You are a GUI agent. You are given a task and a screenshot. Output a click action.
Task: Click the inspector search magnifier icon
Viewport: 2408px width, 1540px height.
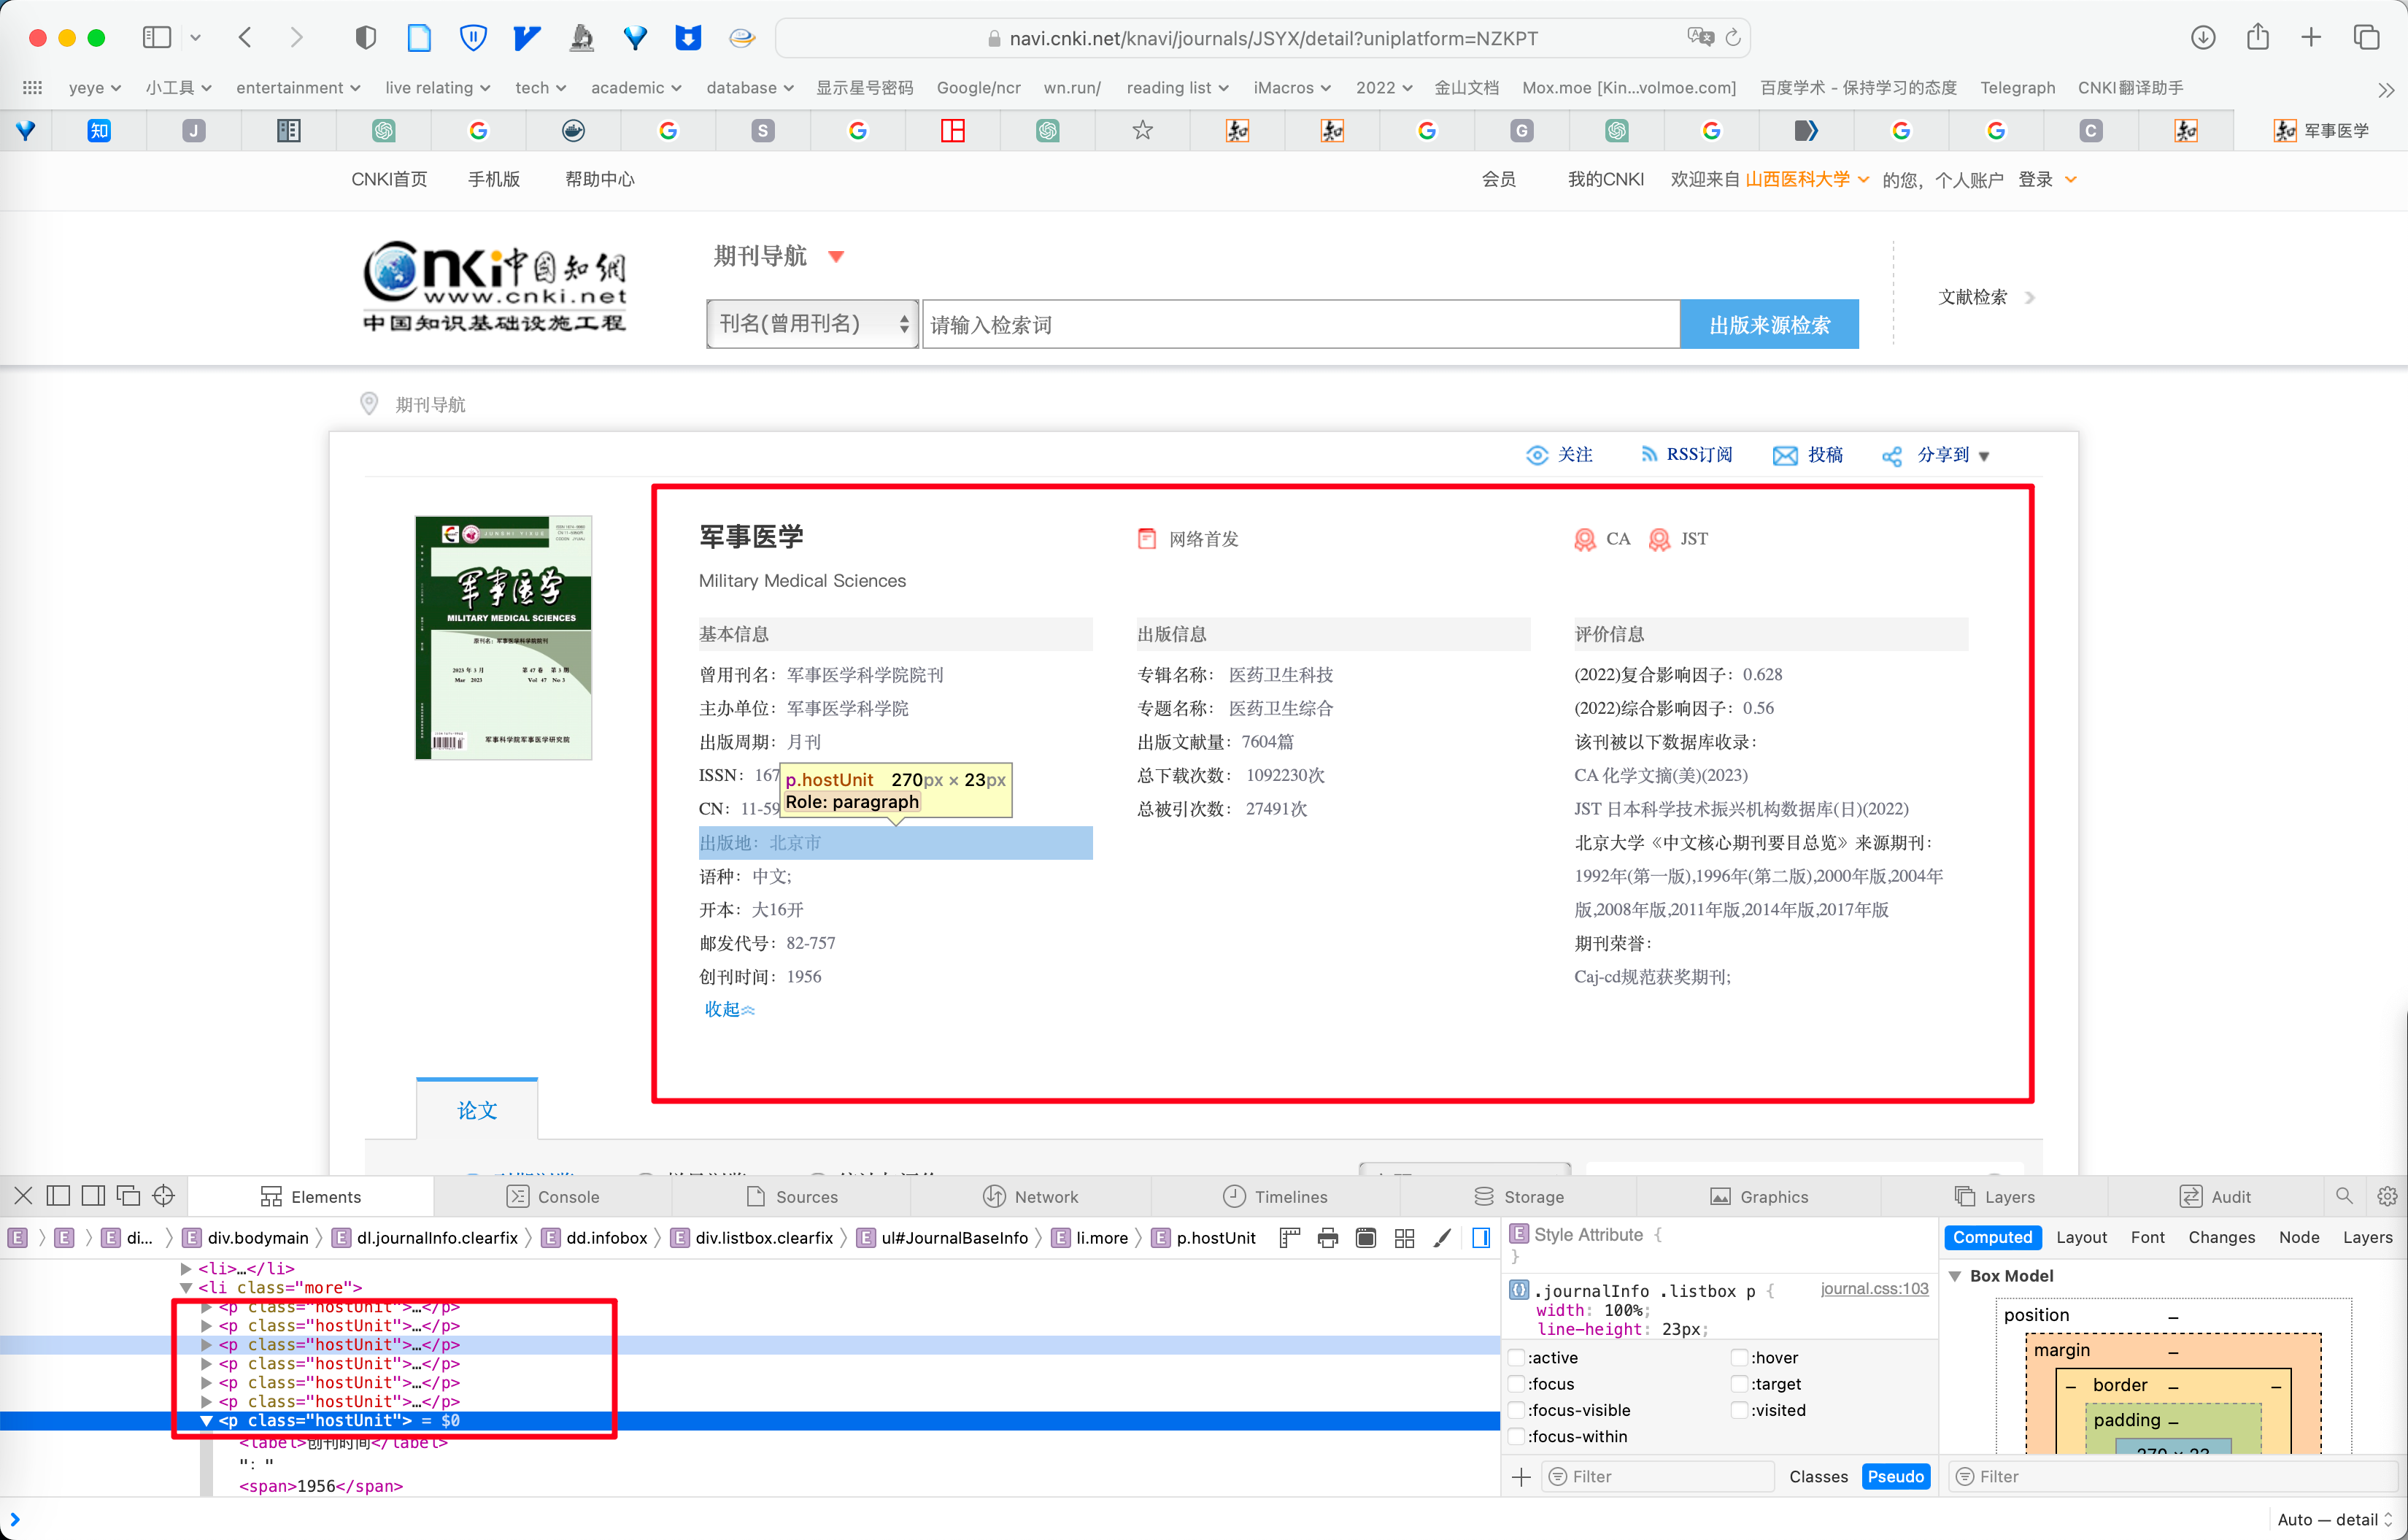click(2344, 1196)
